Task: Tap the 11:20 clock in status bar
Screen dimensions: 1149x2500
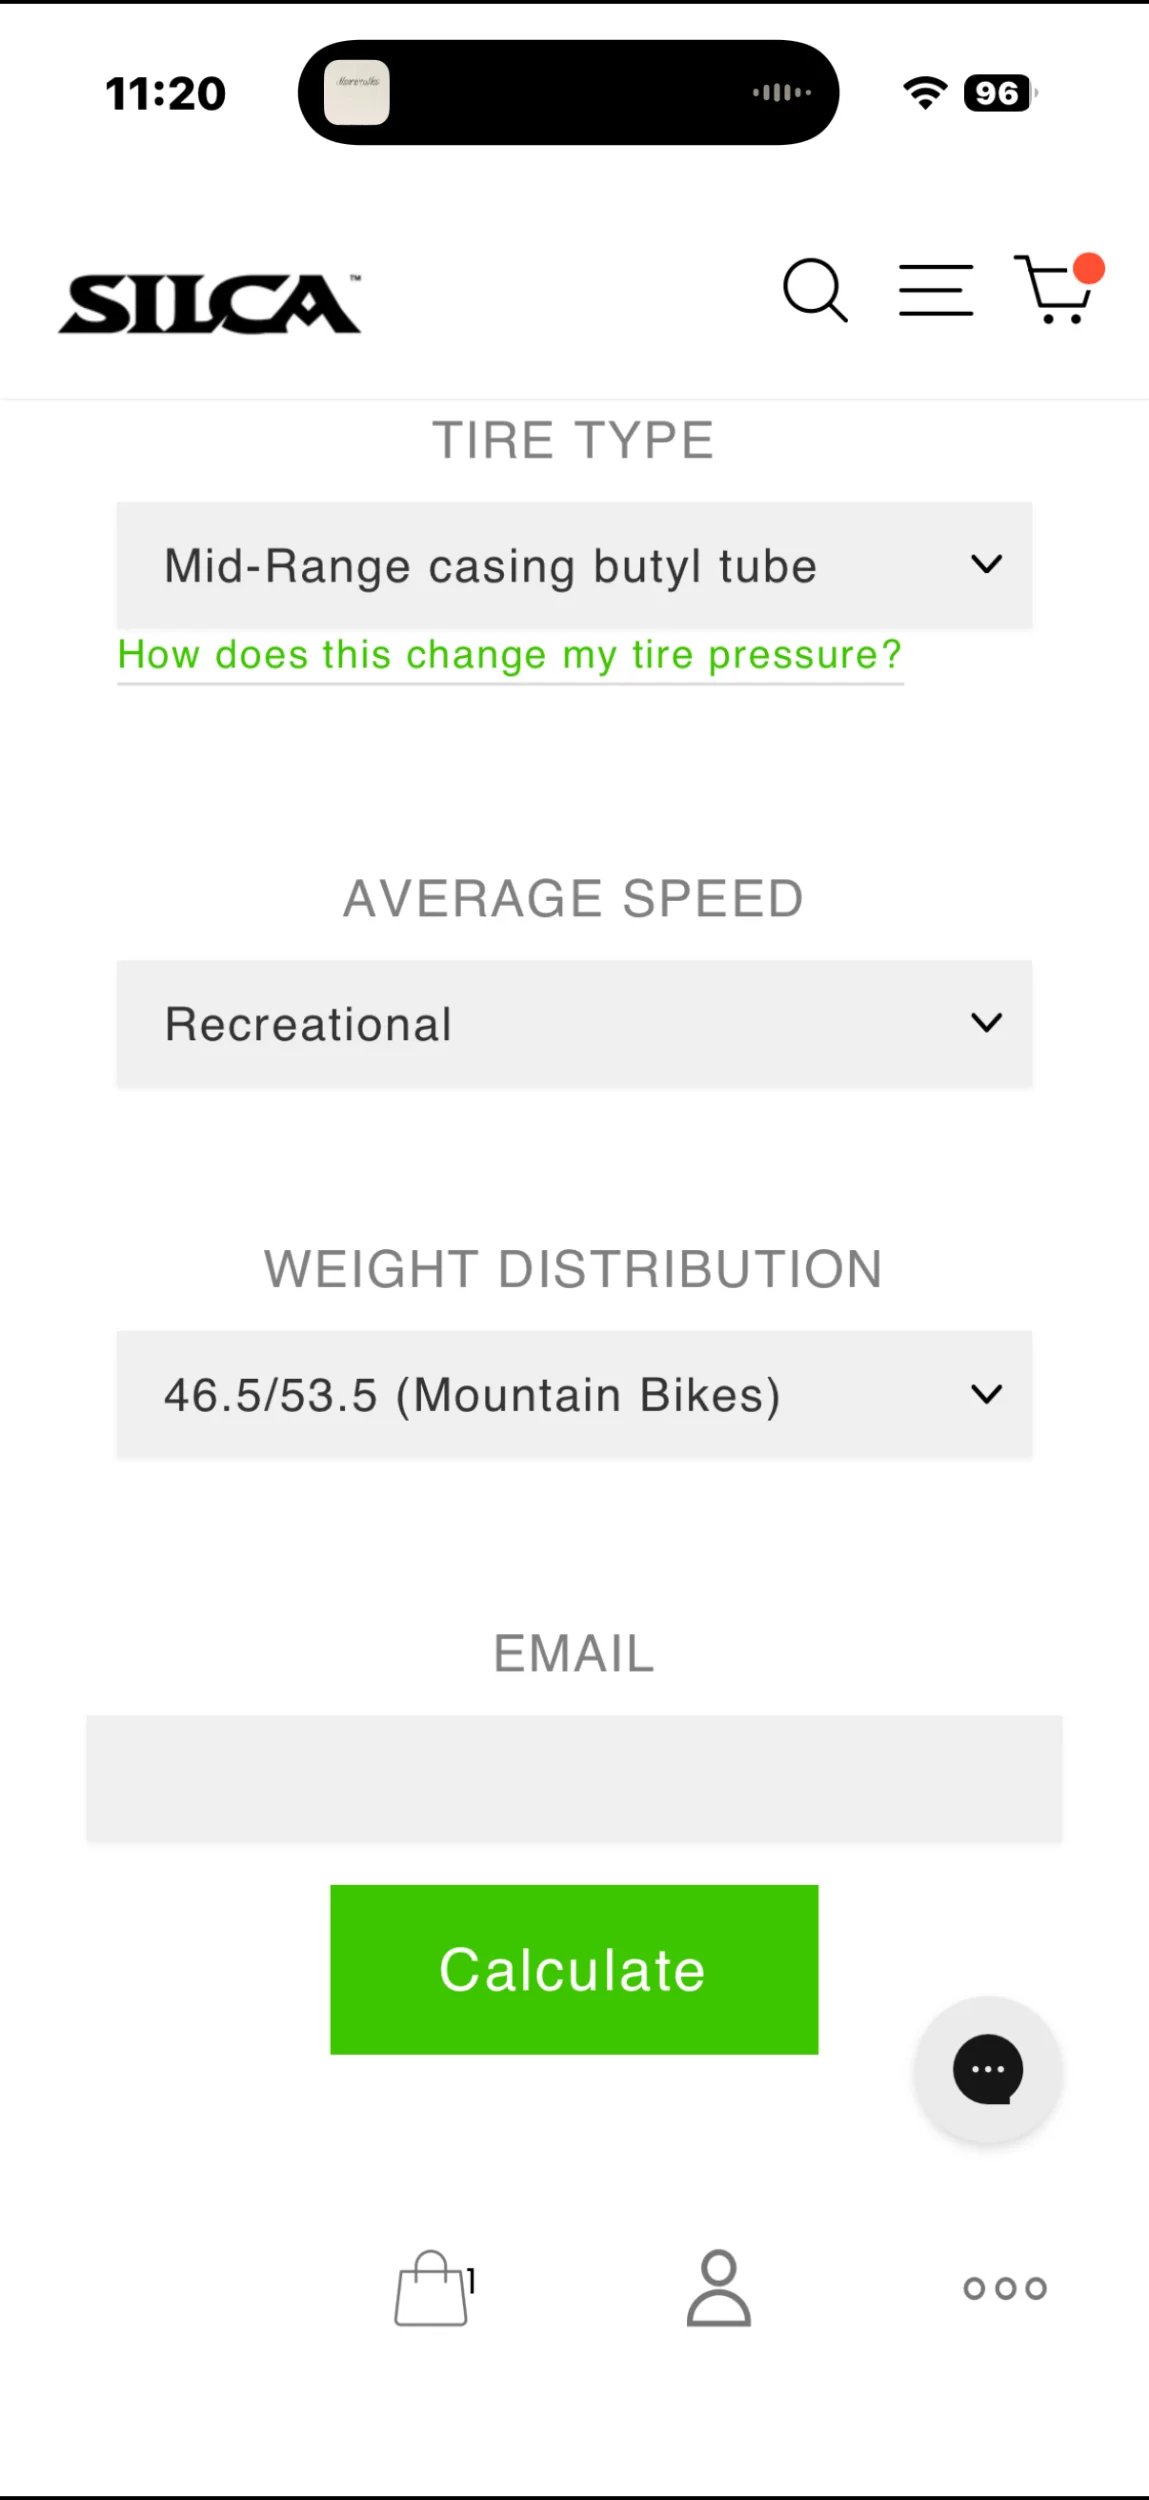Action: (166, 94)
